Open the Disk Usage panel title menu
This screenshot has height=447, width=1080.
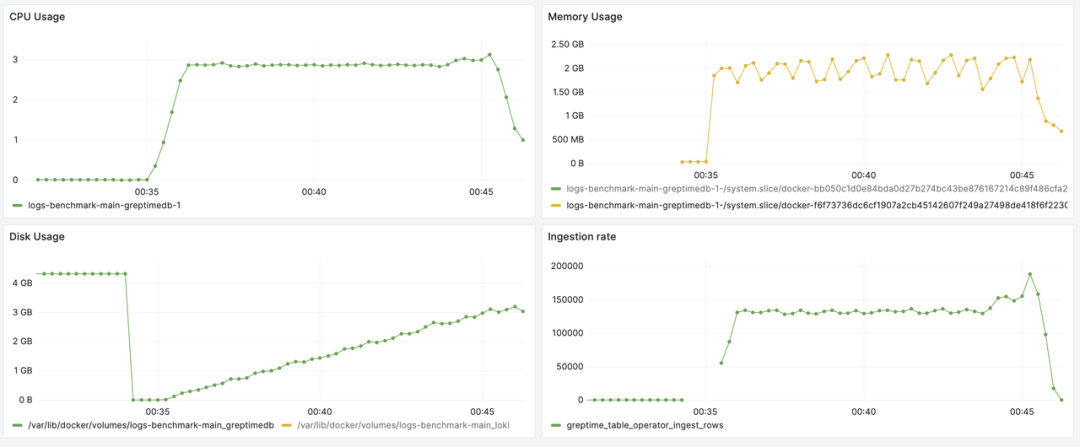(39, 237)
